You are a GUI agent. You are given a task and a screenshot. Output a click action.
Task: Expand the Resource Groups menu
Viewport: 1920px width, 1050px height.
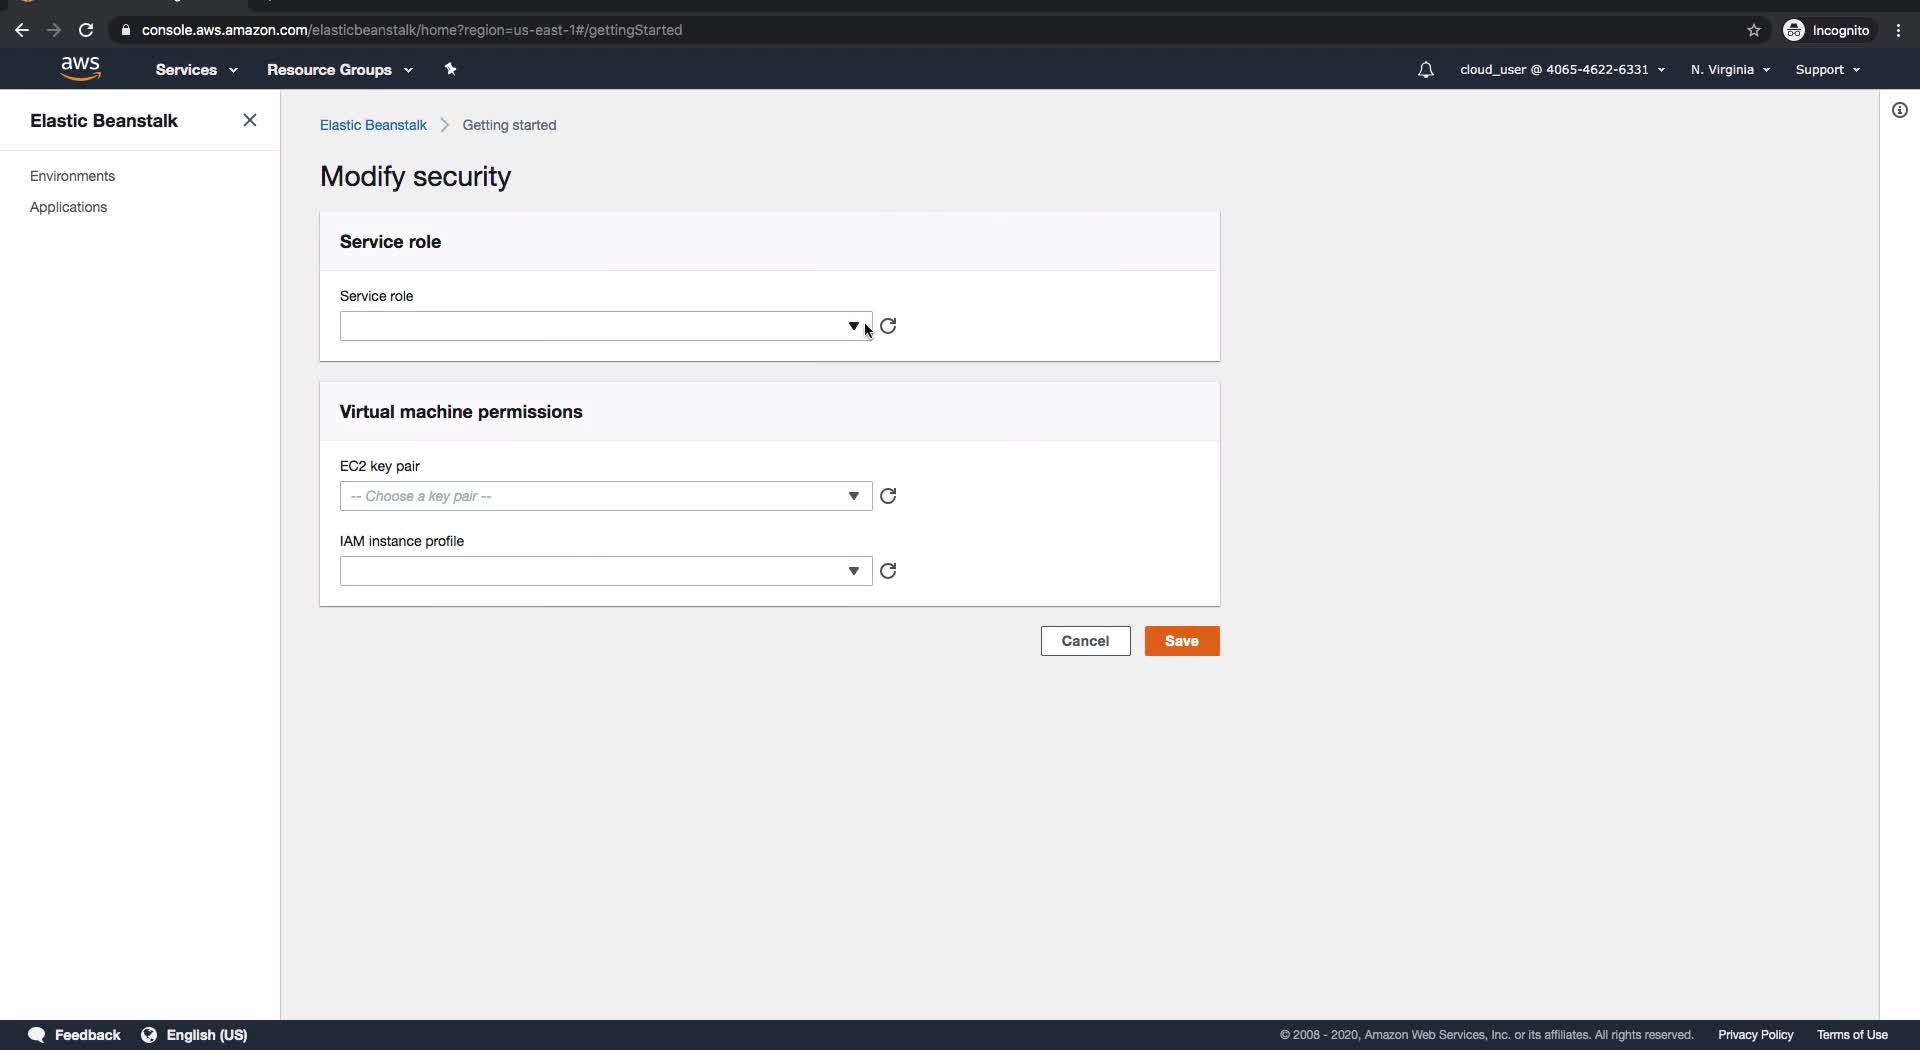click(340, 70)
